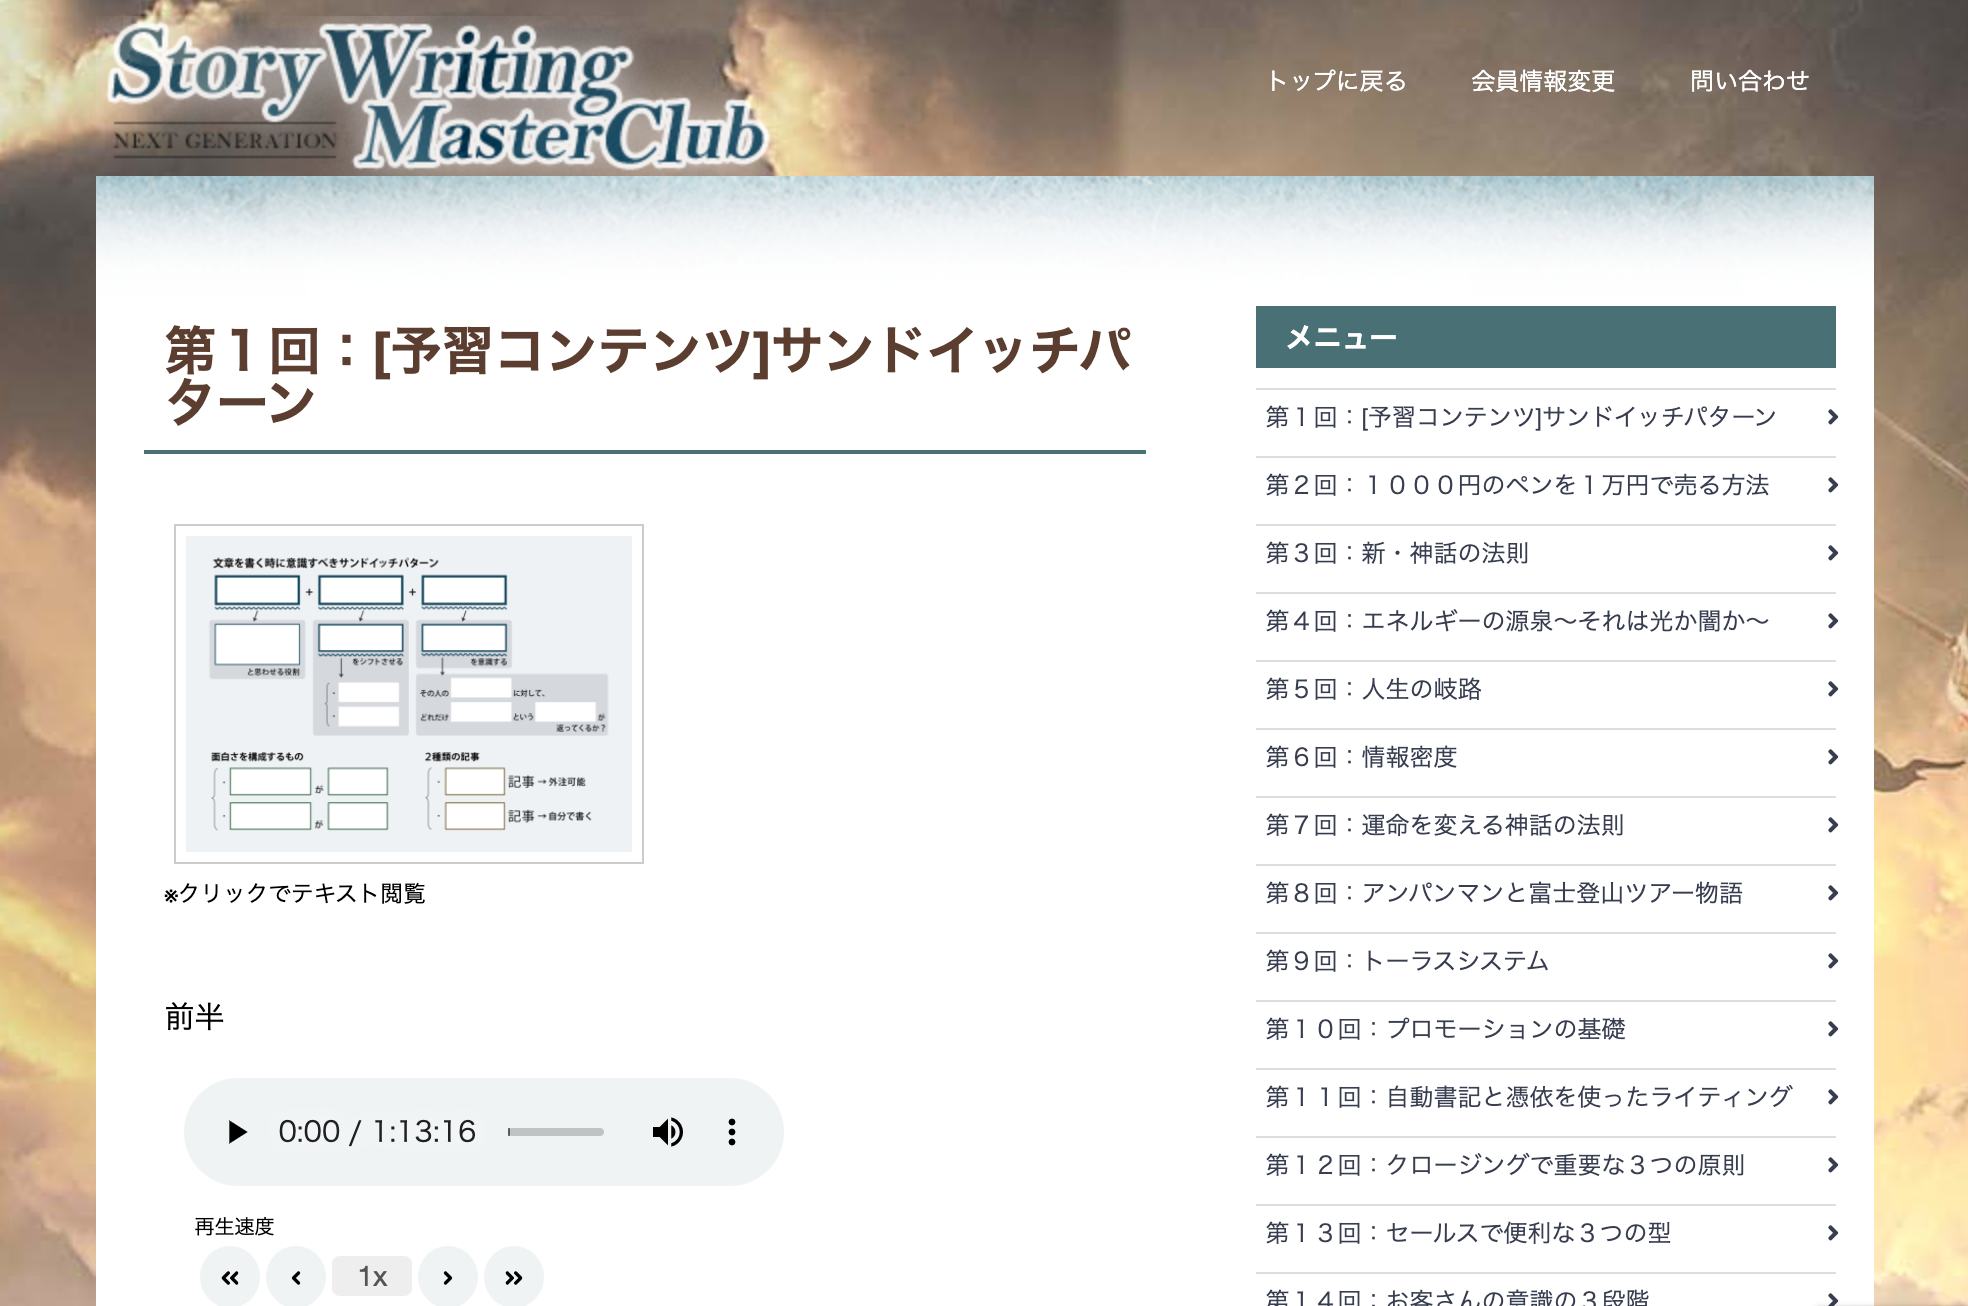This screenshot has width=1968, height=1306.
Task: Increase playback speed with single right arrow
Action: (x=447, y=1277)
